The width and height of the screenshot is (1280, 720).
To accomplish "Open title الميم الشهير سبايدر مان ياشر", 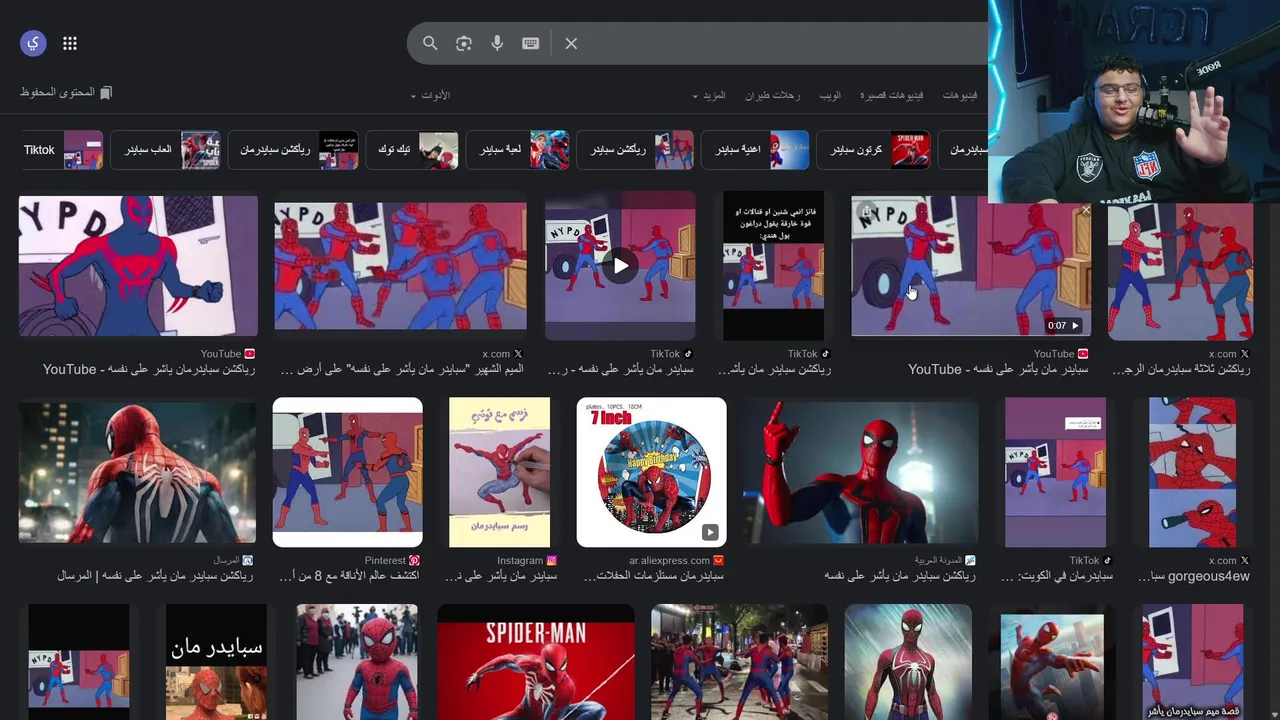I will pyautogui.click(x=403, y=370).
